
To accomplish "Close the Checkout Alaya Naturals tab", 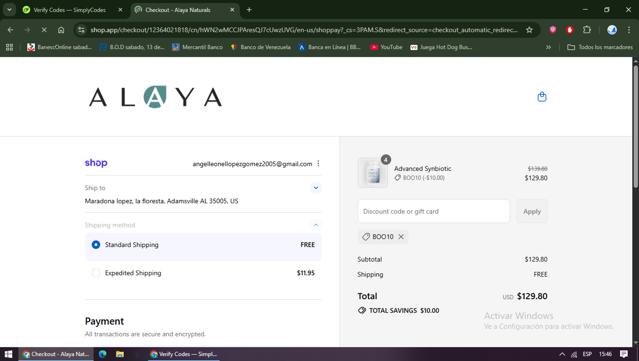I will [232, 10].
